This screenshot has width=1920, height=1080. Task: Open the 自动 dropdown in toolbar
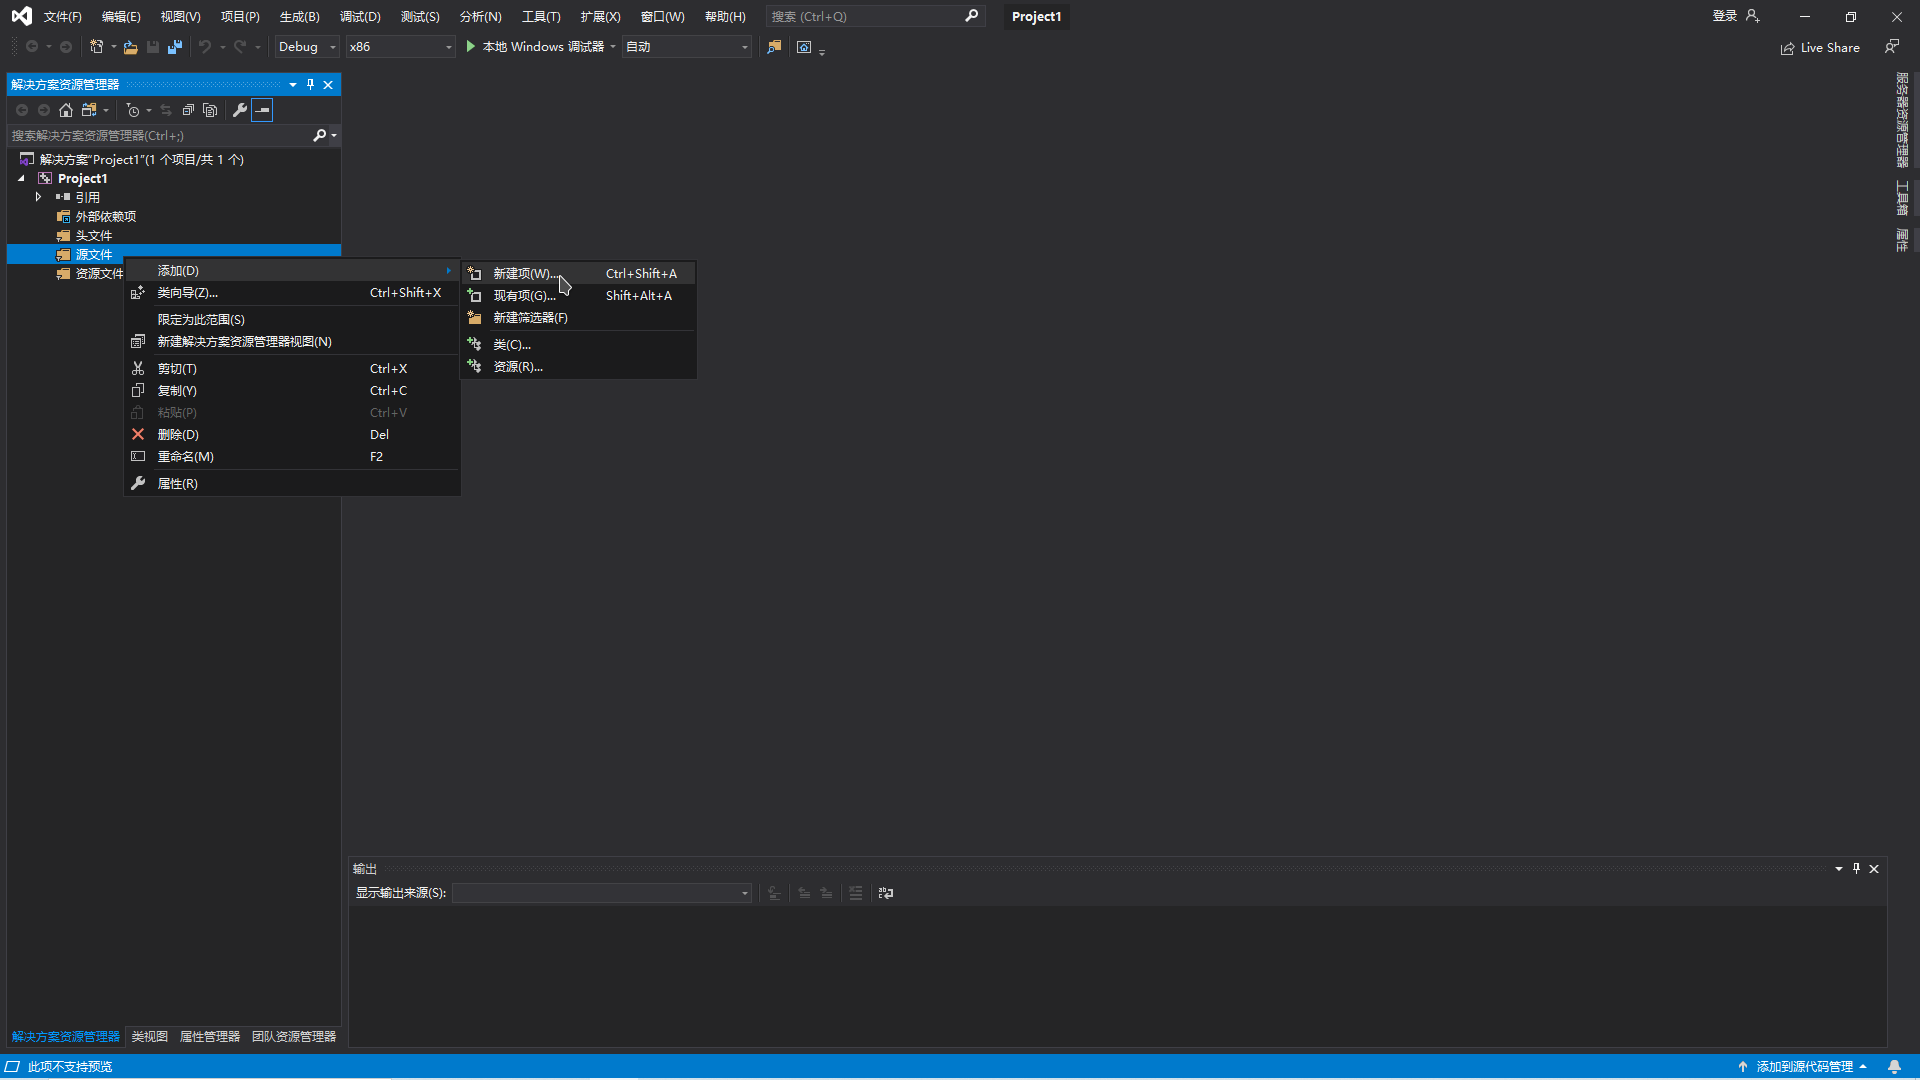(686, 47)
